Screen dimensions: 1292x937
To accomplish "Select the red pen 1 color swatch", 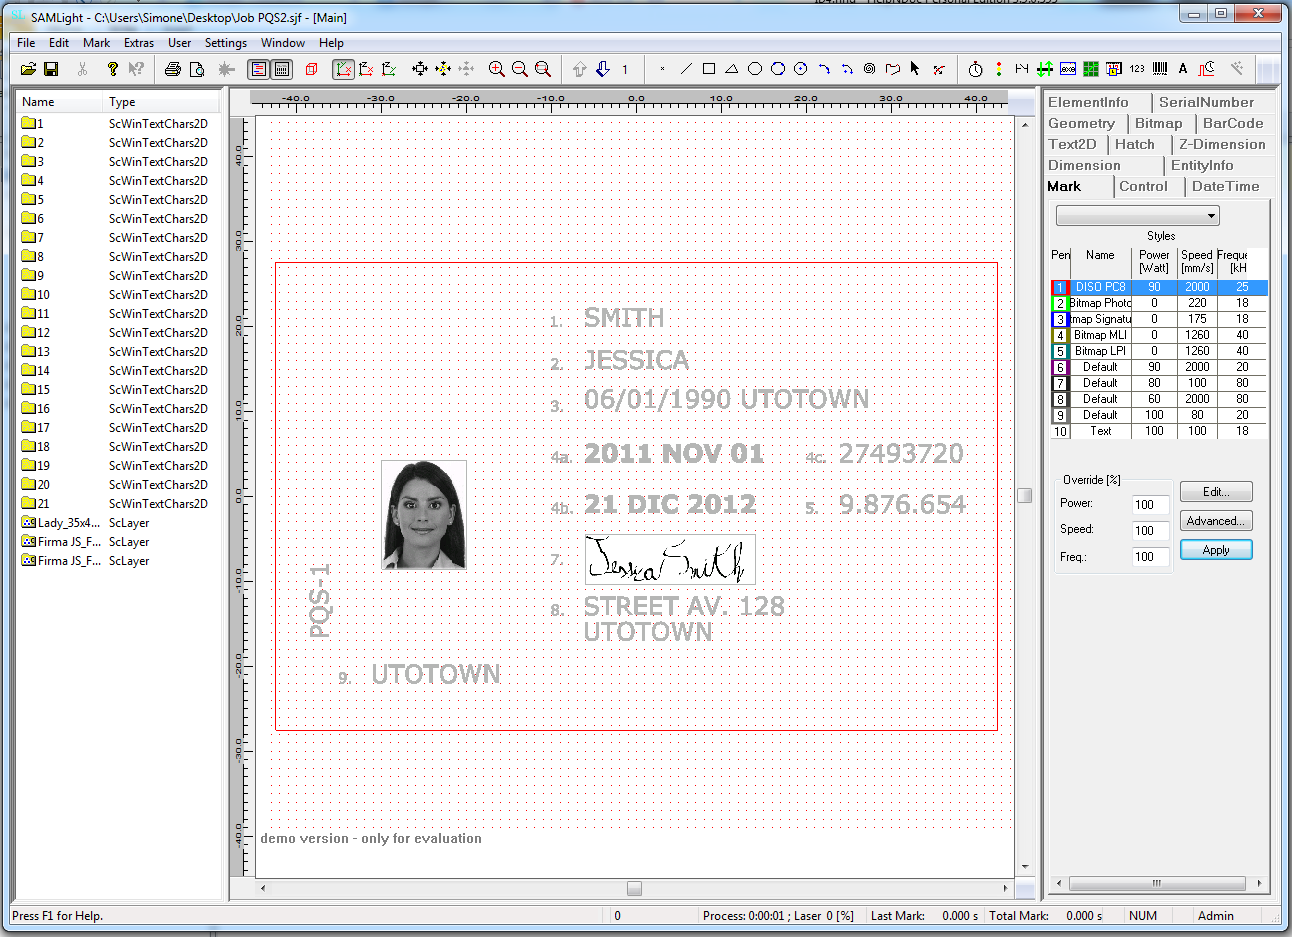I will click(1060, 287).
